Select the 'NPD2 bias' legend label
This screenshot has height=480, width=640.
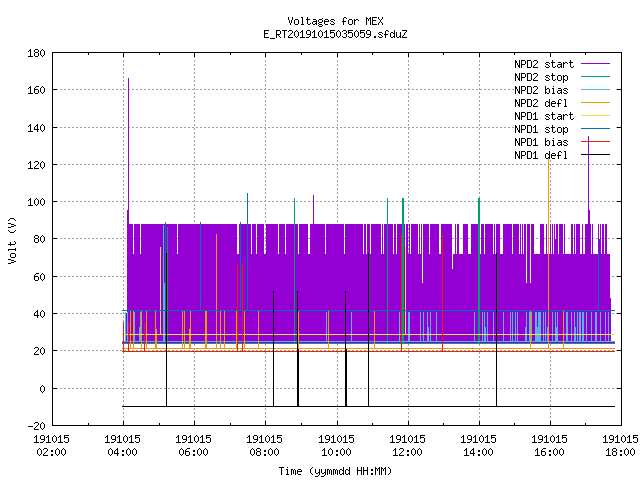tap(541, 90)
